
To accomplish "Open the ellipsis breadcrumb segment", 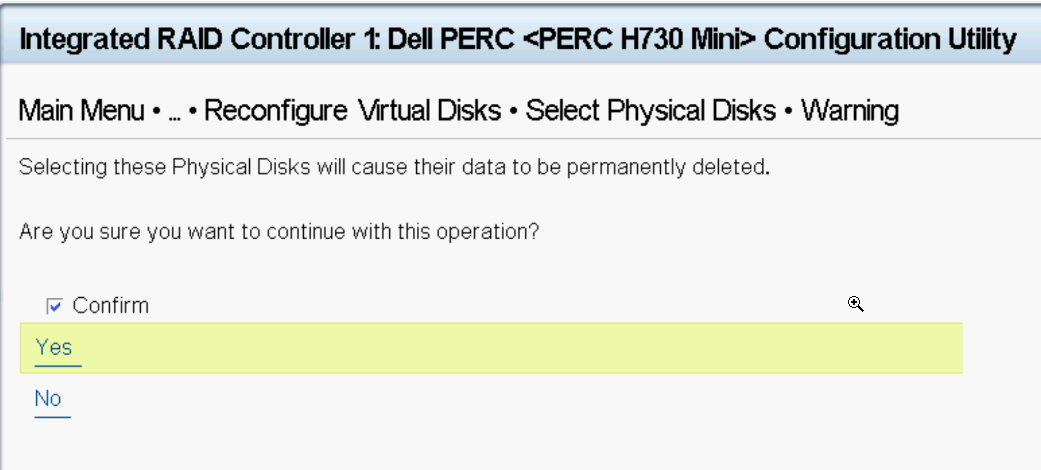I will 175,112.
